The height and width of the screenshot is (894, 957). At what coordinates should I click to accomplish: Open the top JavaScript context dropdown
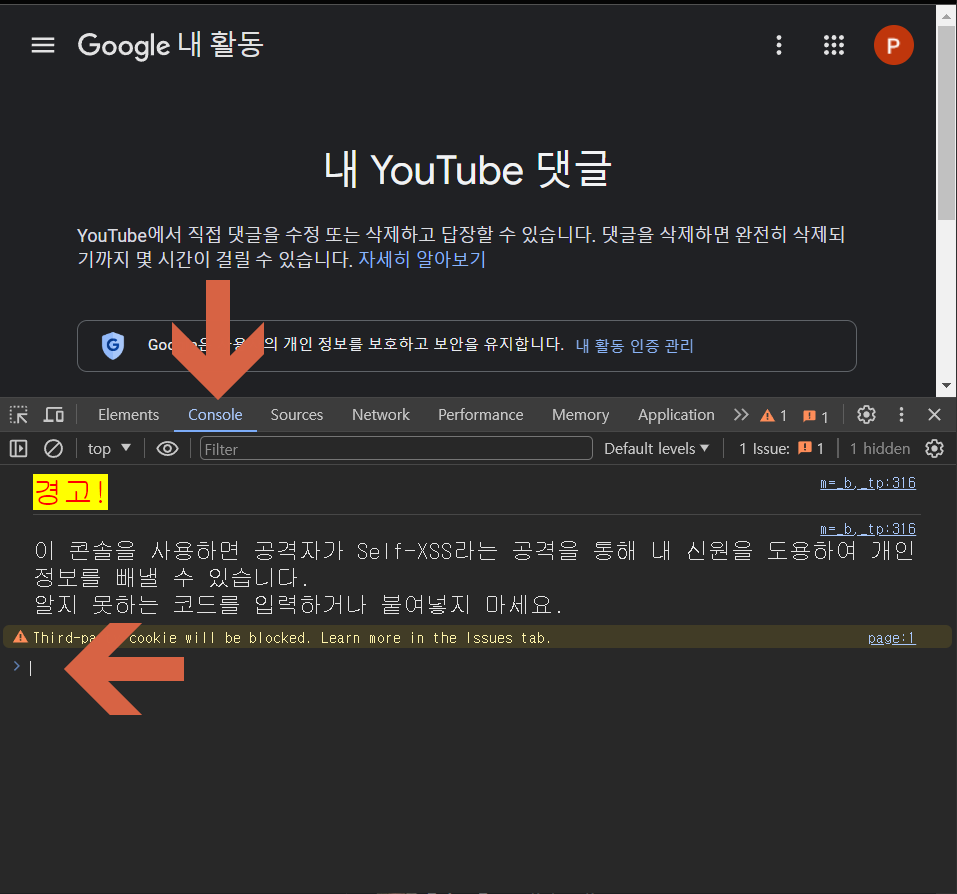point(109,449)
